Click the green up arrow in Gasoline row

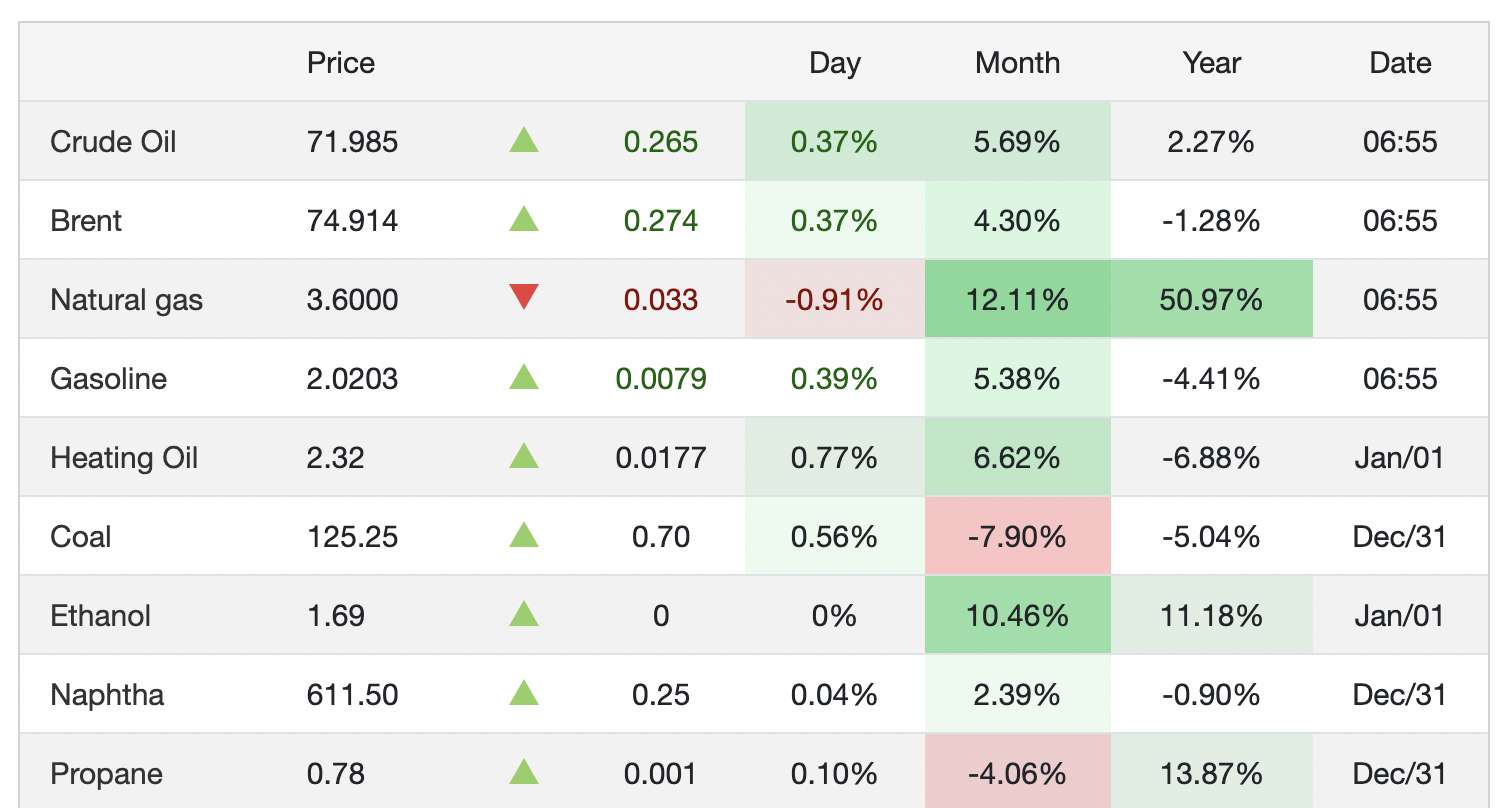click(x=524, y=377)
